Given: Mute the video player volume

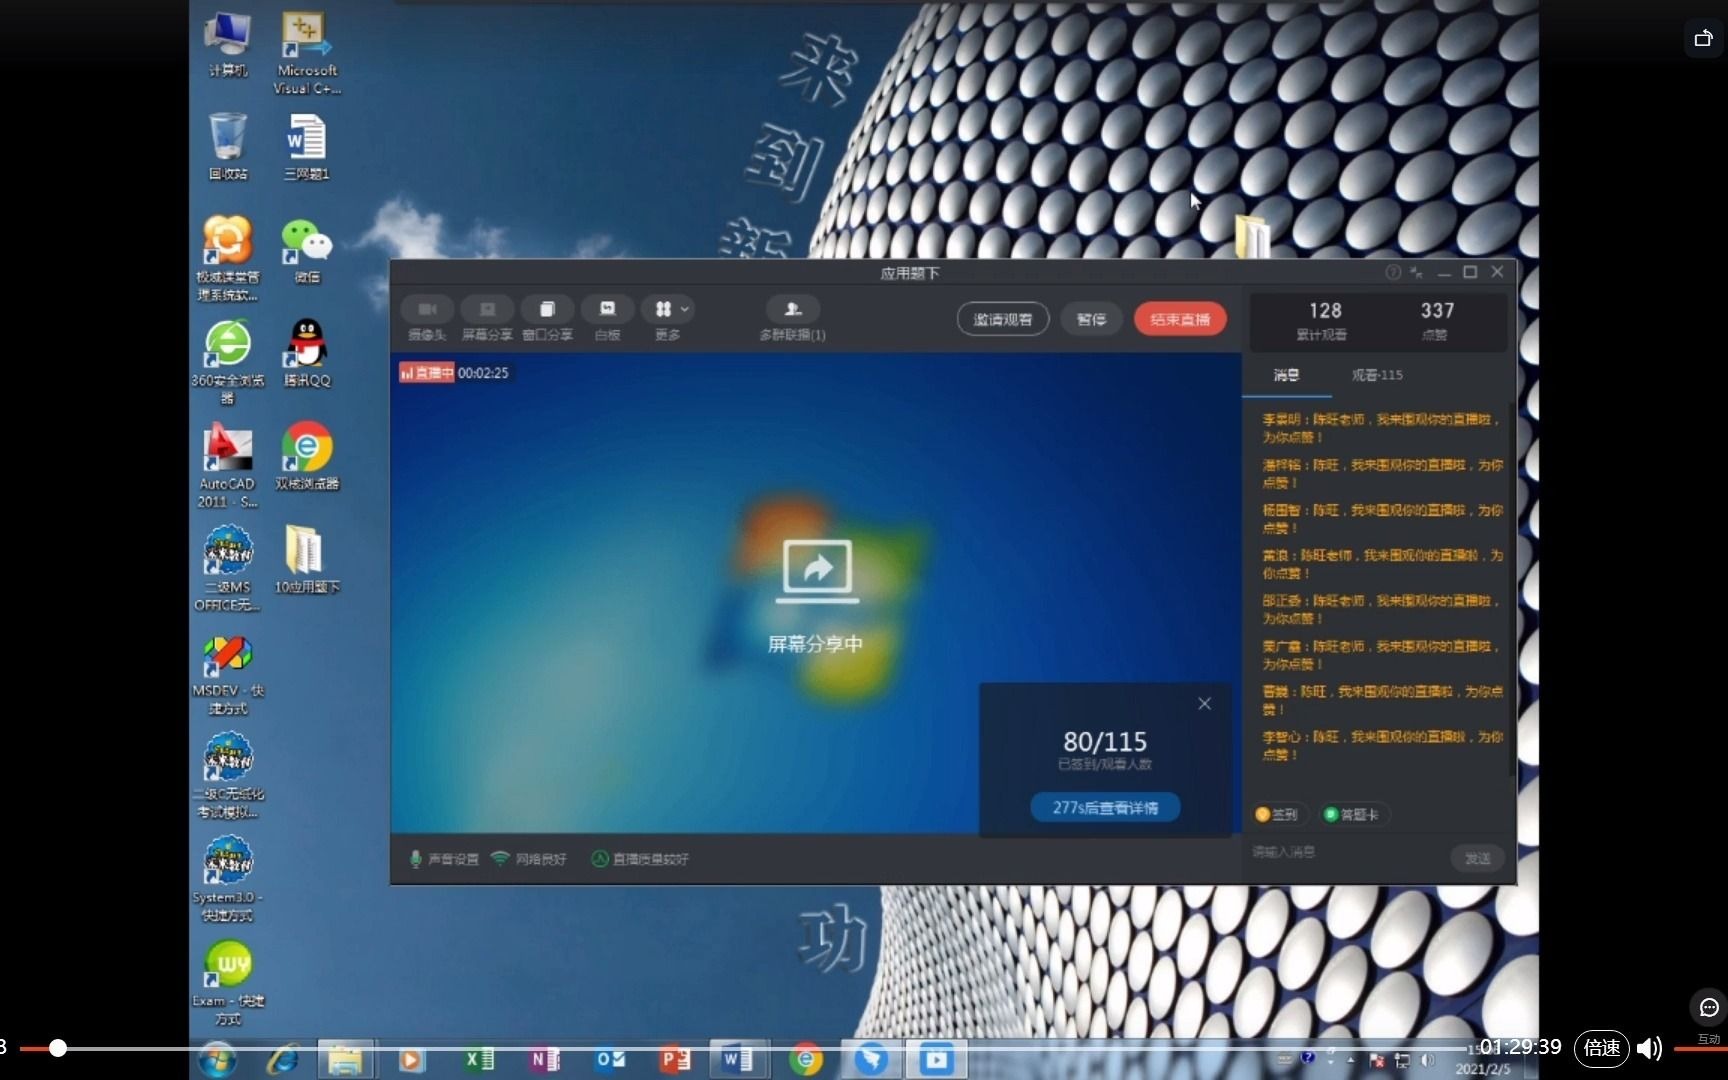Looking at the screenshot, I should click(1649, 1048).
